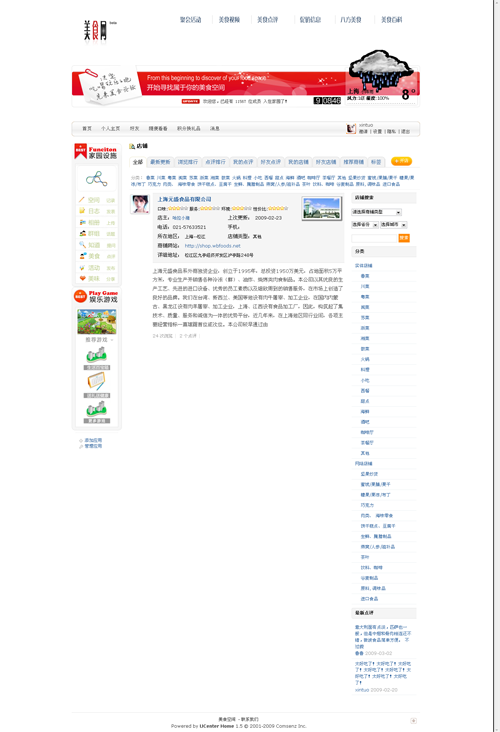500x732 pixels.
Task: Click the 店铺 heading icon
Action: 132,147
